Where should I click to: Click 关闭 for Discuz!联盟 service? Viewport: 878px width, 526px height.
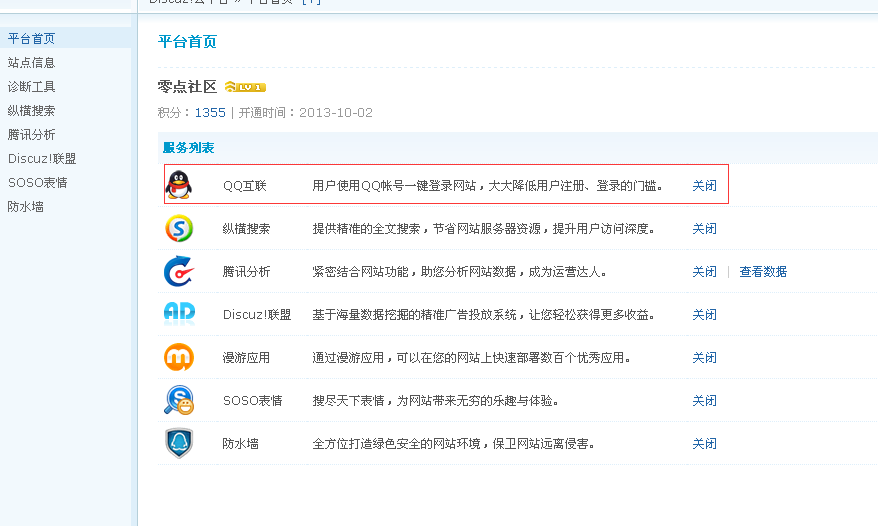click(704, 315)
